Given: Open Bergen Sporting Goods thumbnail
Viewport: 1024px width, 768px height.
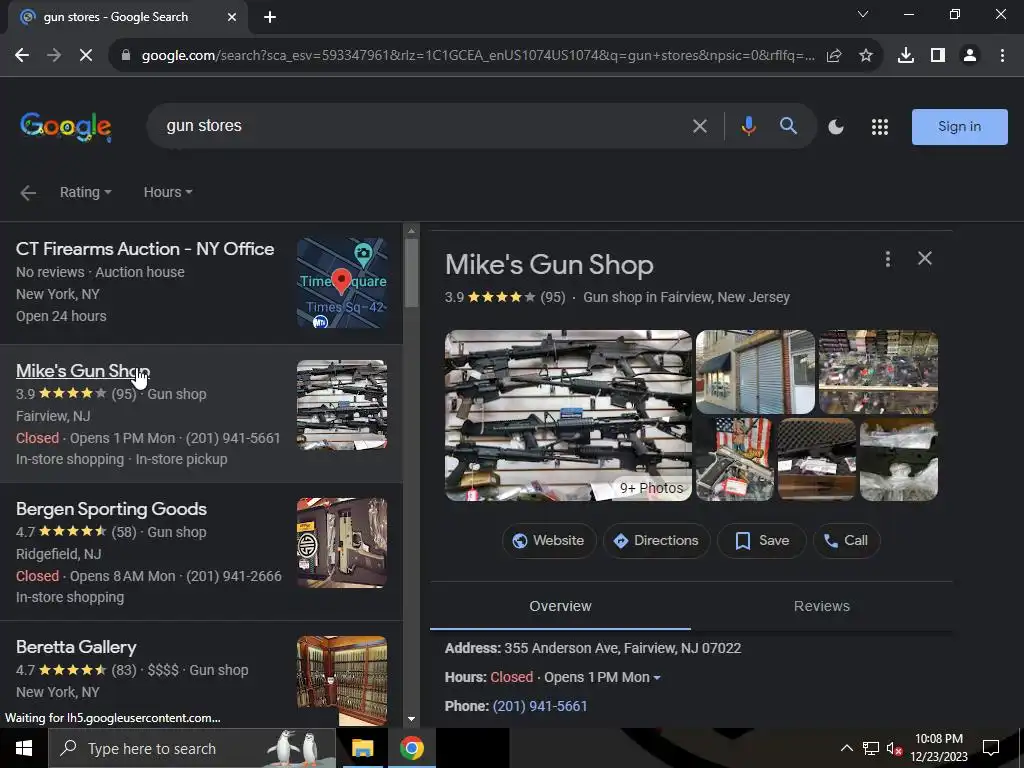Looking at the screenshot, I should (x=342, y=543).
